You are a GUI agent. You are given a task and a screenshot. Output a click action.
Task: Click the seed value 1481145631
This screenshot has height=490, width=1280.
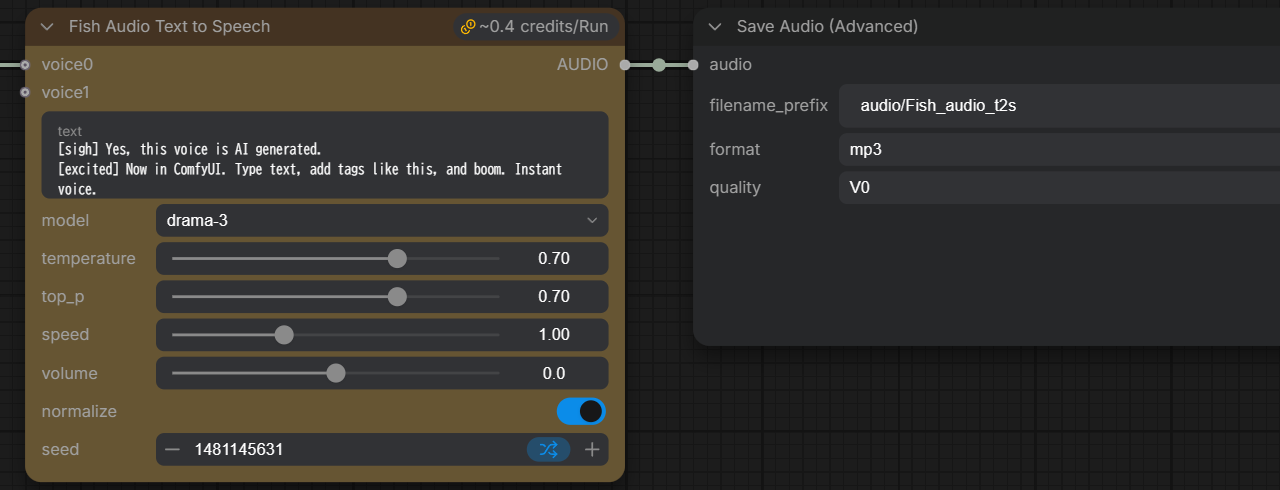(x=239, y=450)
